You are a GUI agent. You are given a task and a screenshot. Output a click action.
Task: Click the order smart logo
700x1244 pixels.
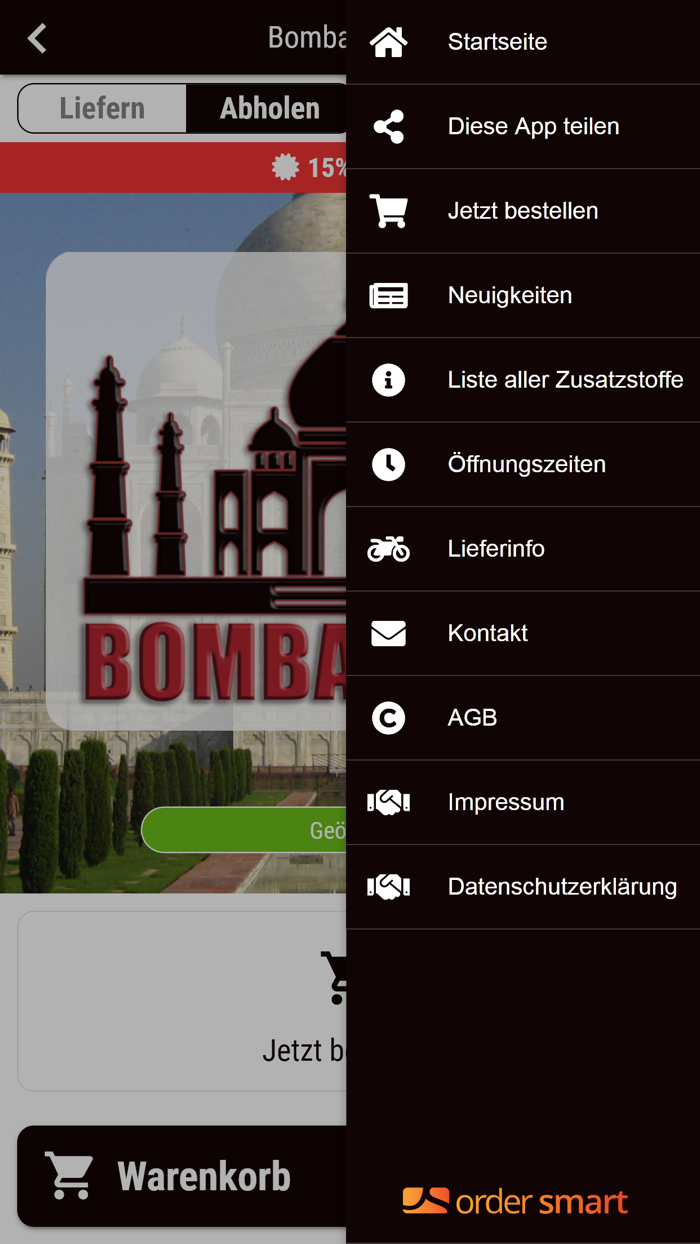point(515,1201)
